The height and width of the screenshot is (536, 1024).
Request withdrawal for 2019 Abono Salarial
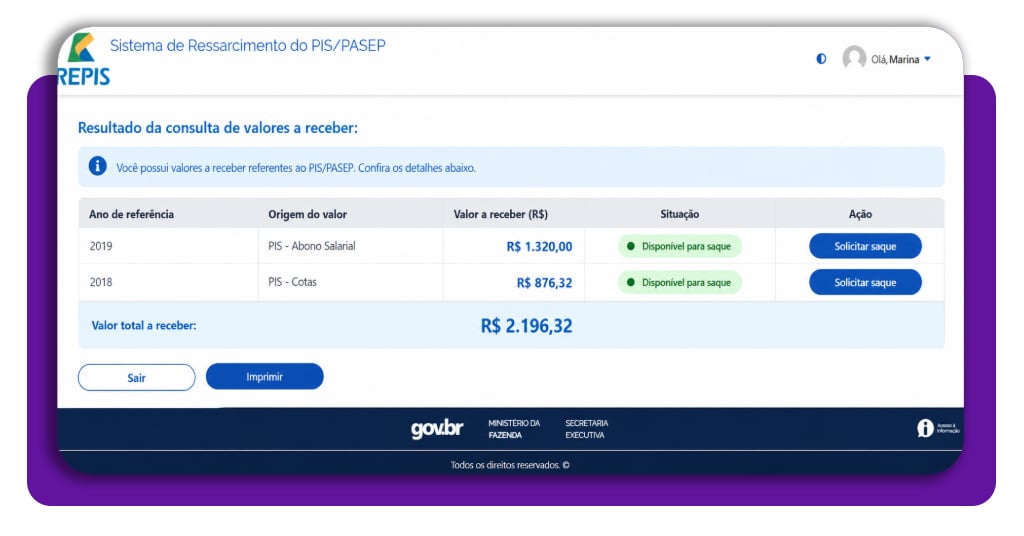(x=865, y=246)
